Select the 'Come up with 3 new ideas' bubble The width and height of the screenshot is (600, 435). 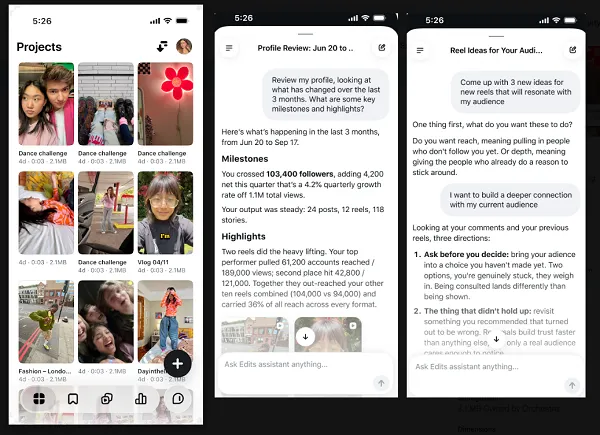(x=515, y=92)
